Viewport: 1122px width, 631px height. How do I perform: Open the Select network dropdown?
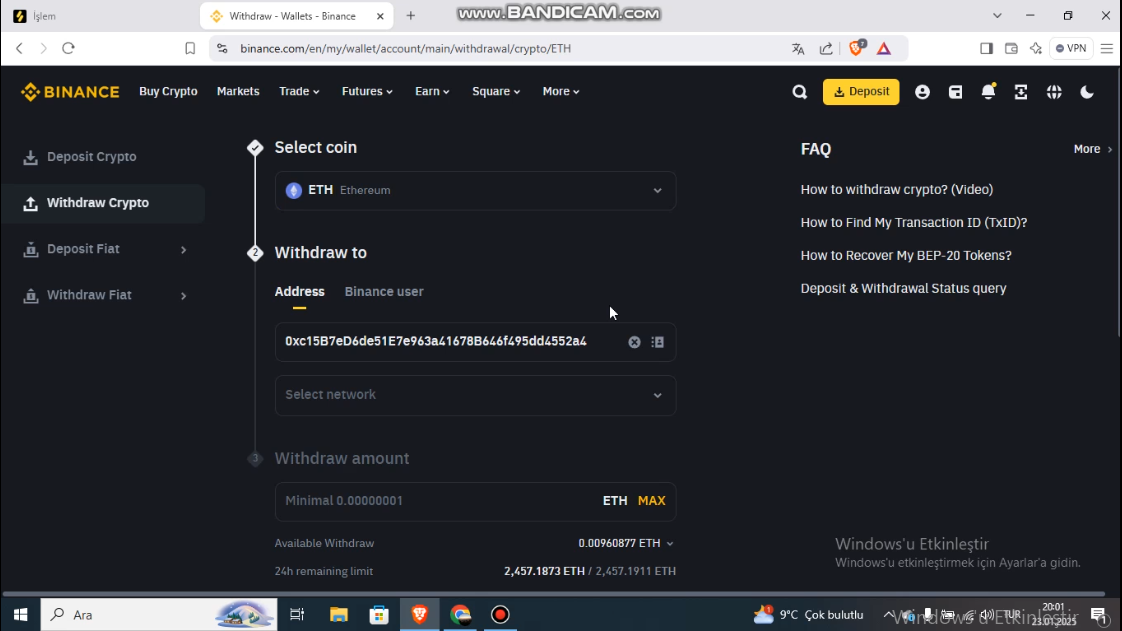click(475, 395)
